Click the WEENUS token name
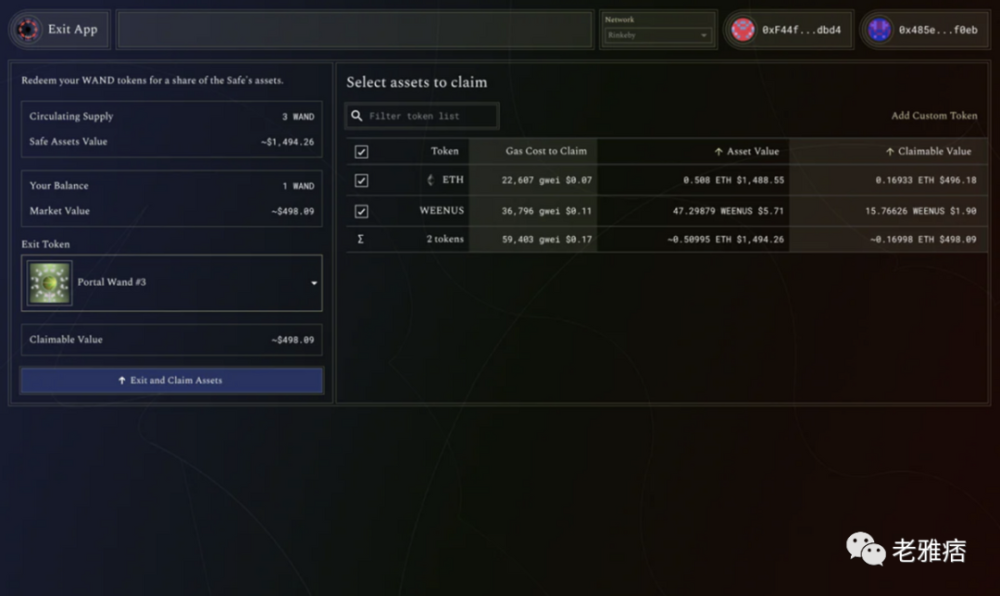Screen dimensions: 1000x596 click(441, 210)
